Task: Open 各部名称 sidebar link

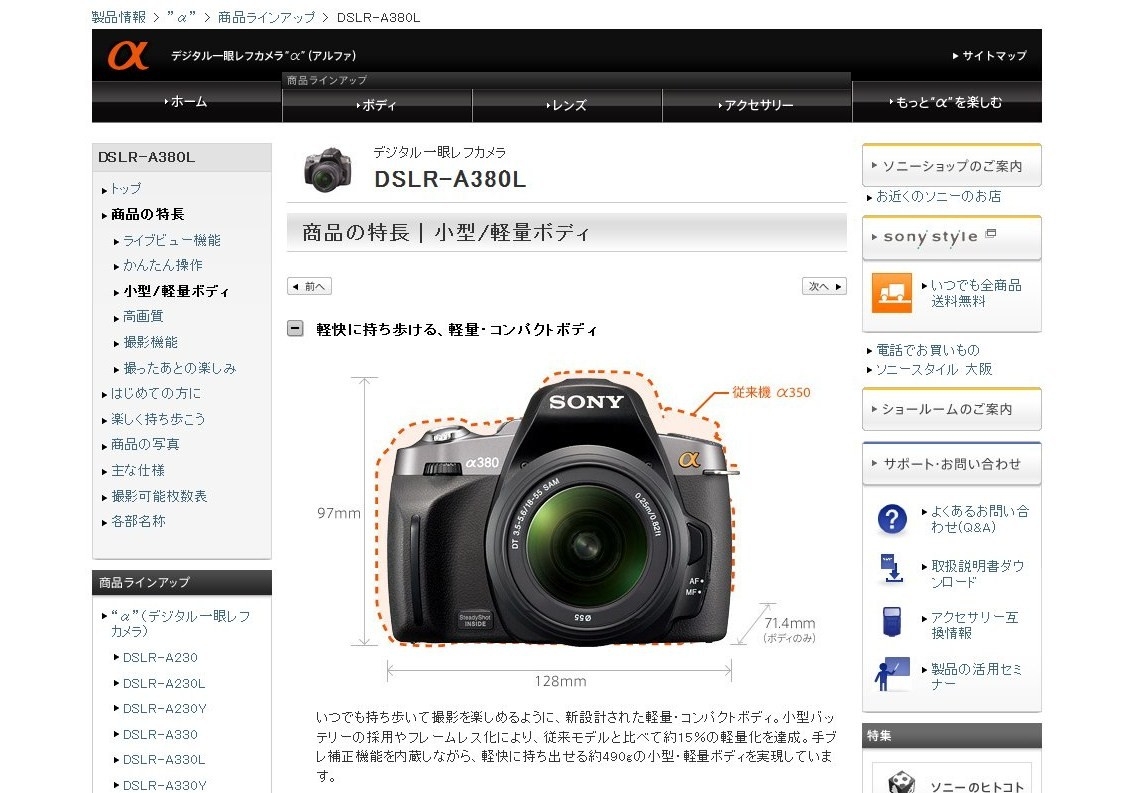Action: coord(138,521)
